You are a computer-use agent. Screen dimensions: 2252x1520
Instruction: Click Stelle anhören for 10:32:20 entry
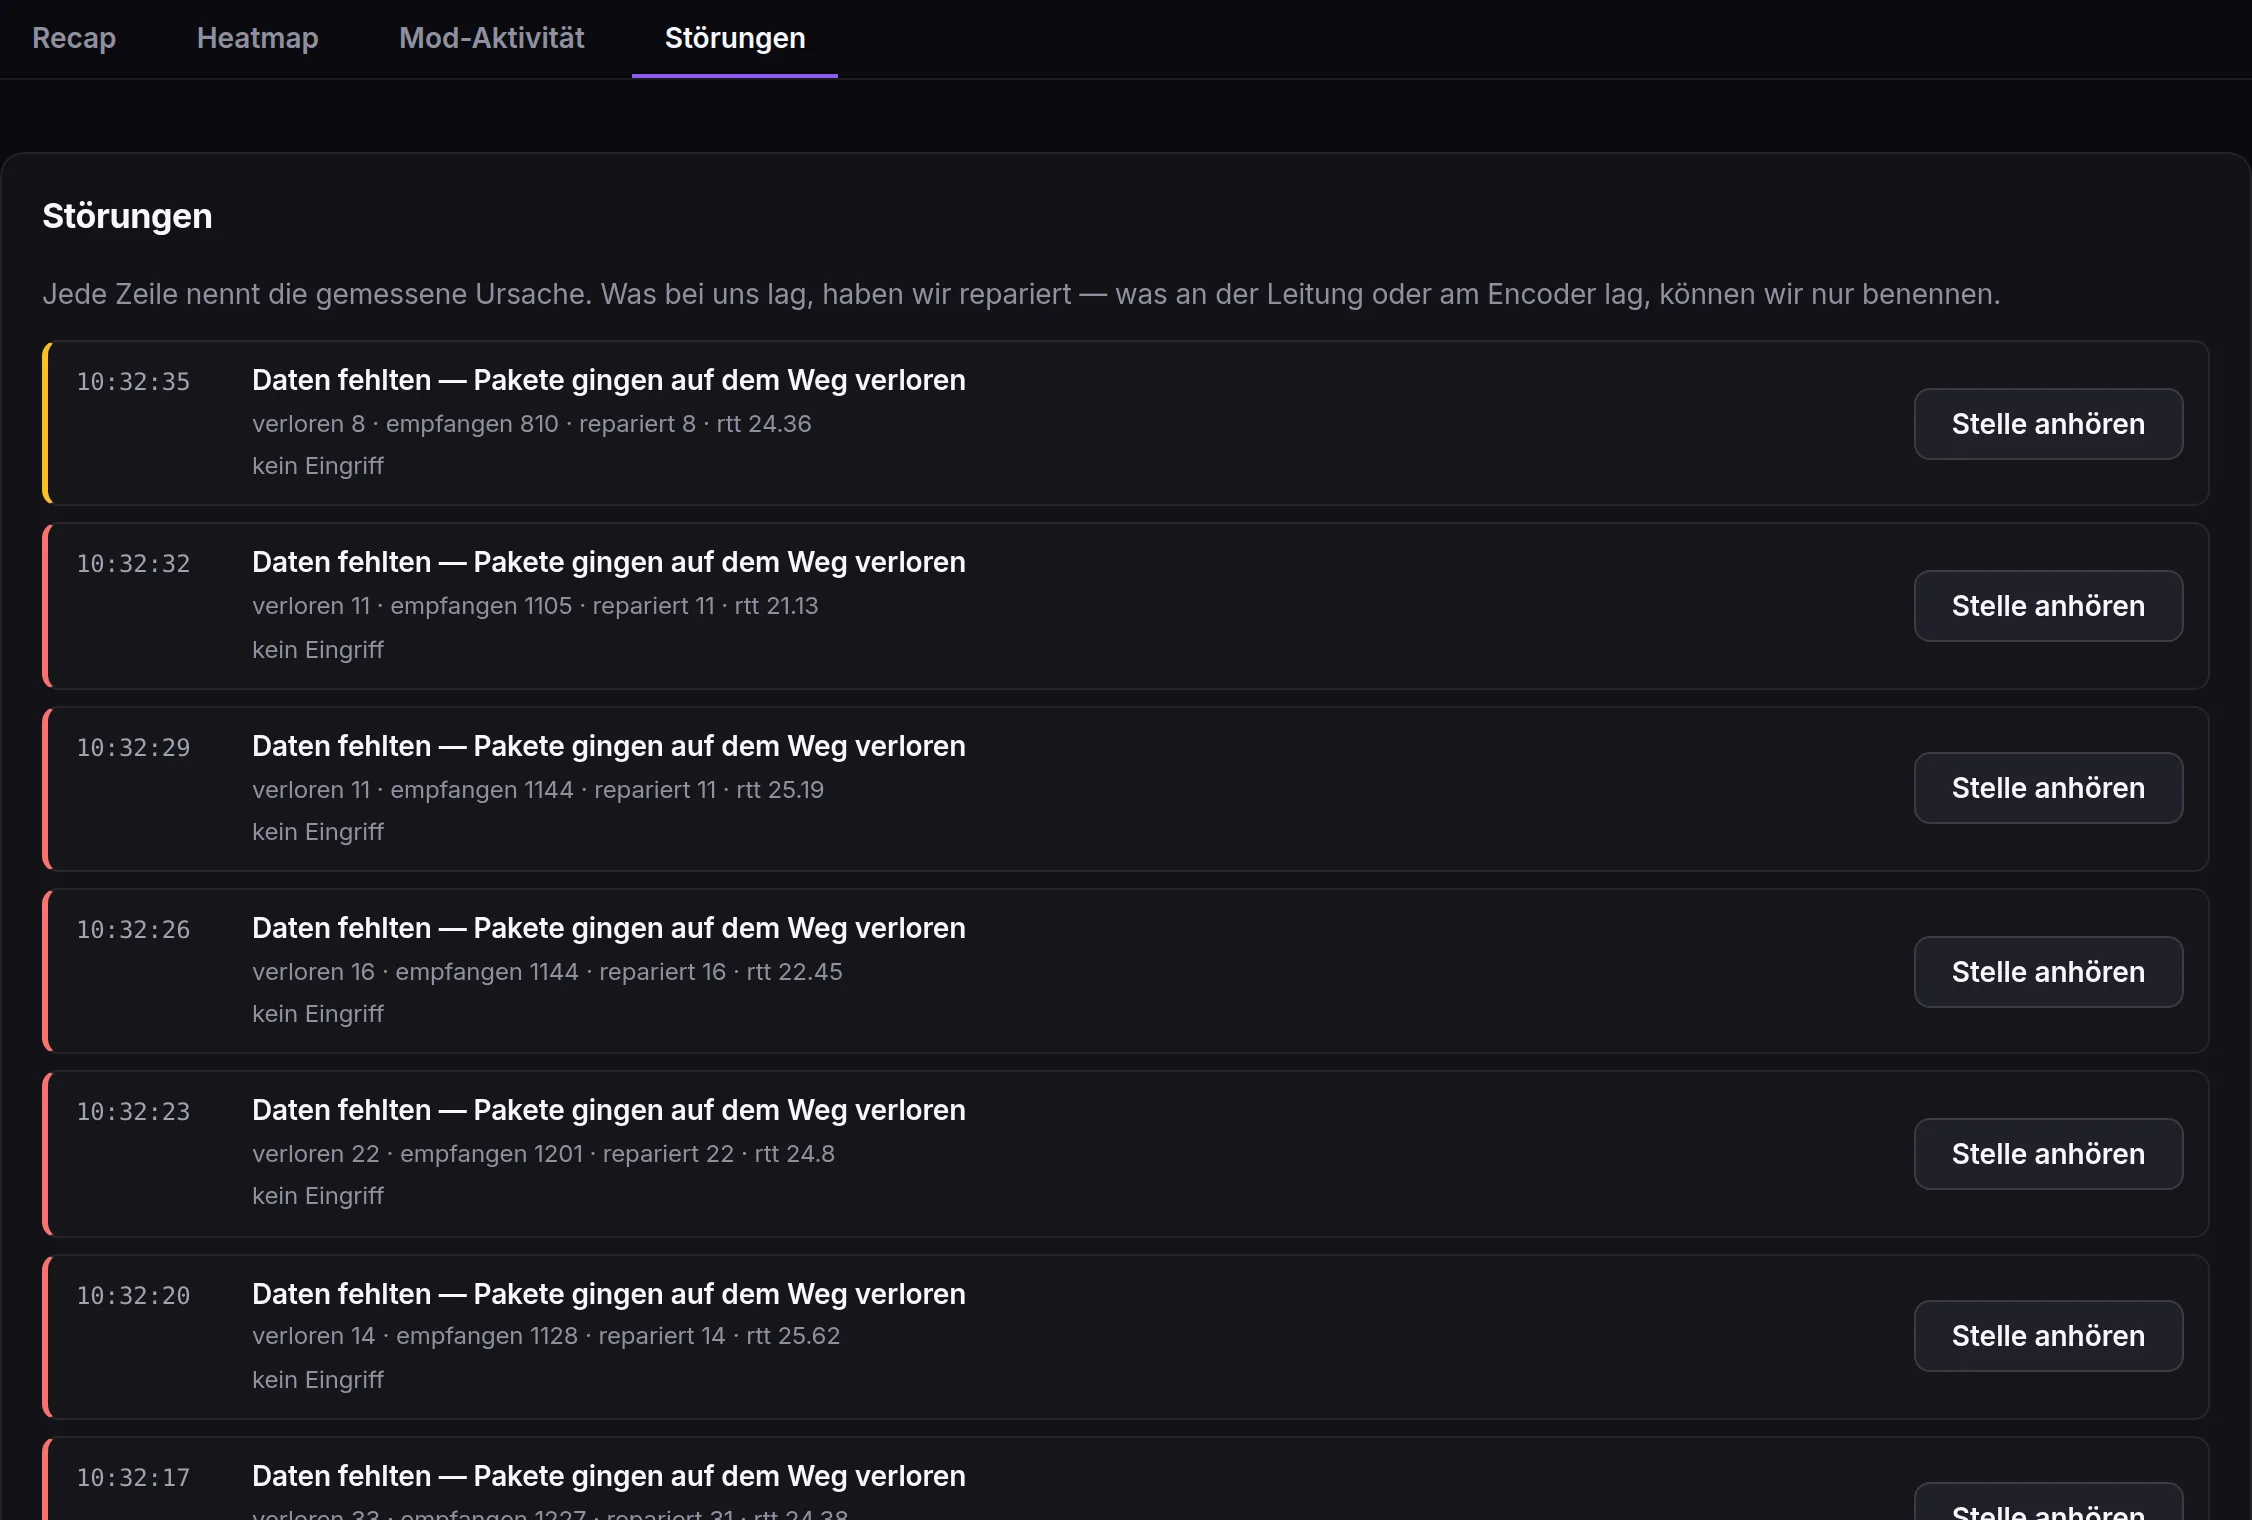pos(2048,1336)
